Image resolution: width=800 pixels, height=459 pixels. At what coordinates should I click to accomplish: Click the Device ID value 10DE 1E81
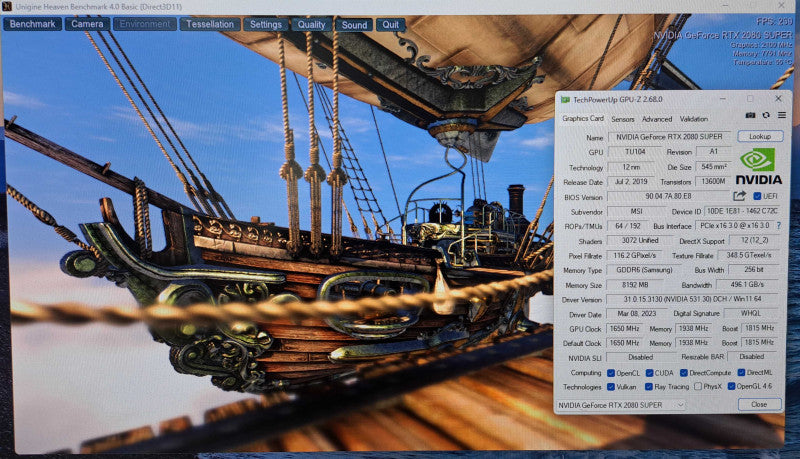click(742, 211)
